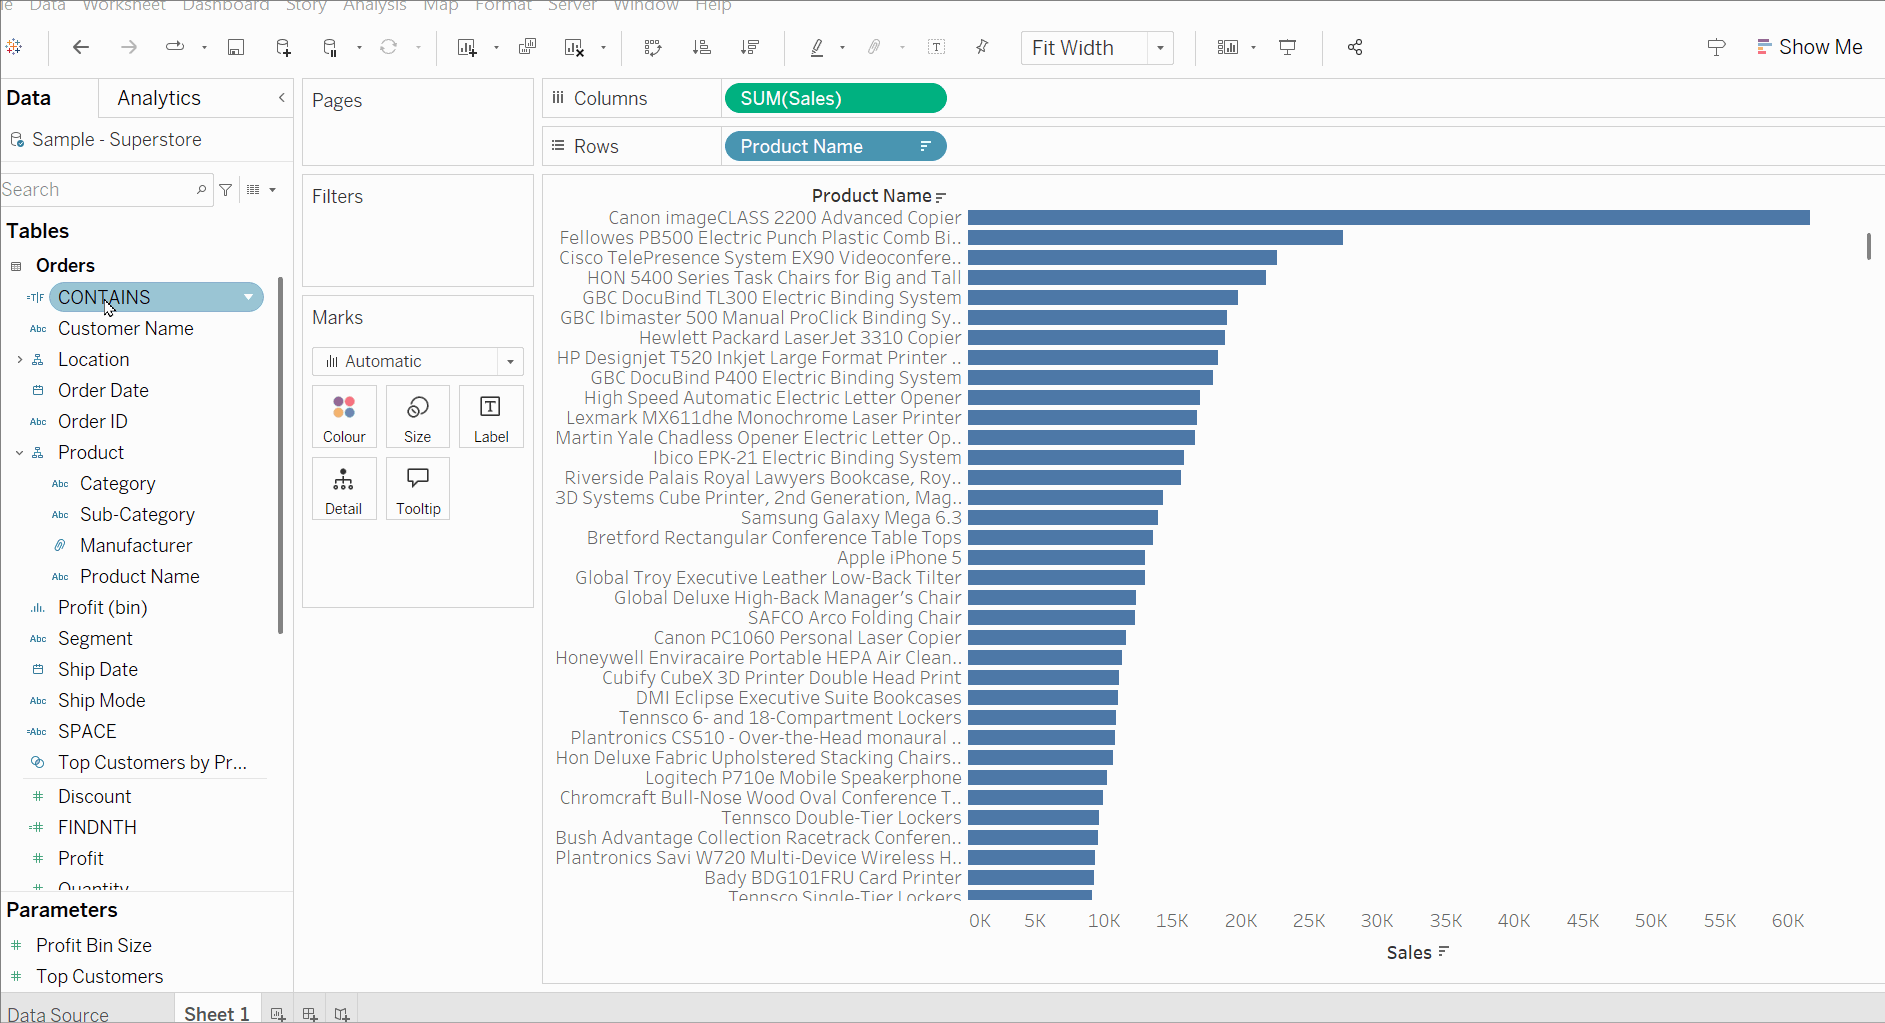Expand the Location hierarchy
Image resolution: width=1885 pixels, height=1023 pixels.
19,359
